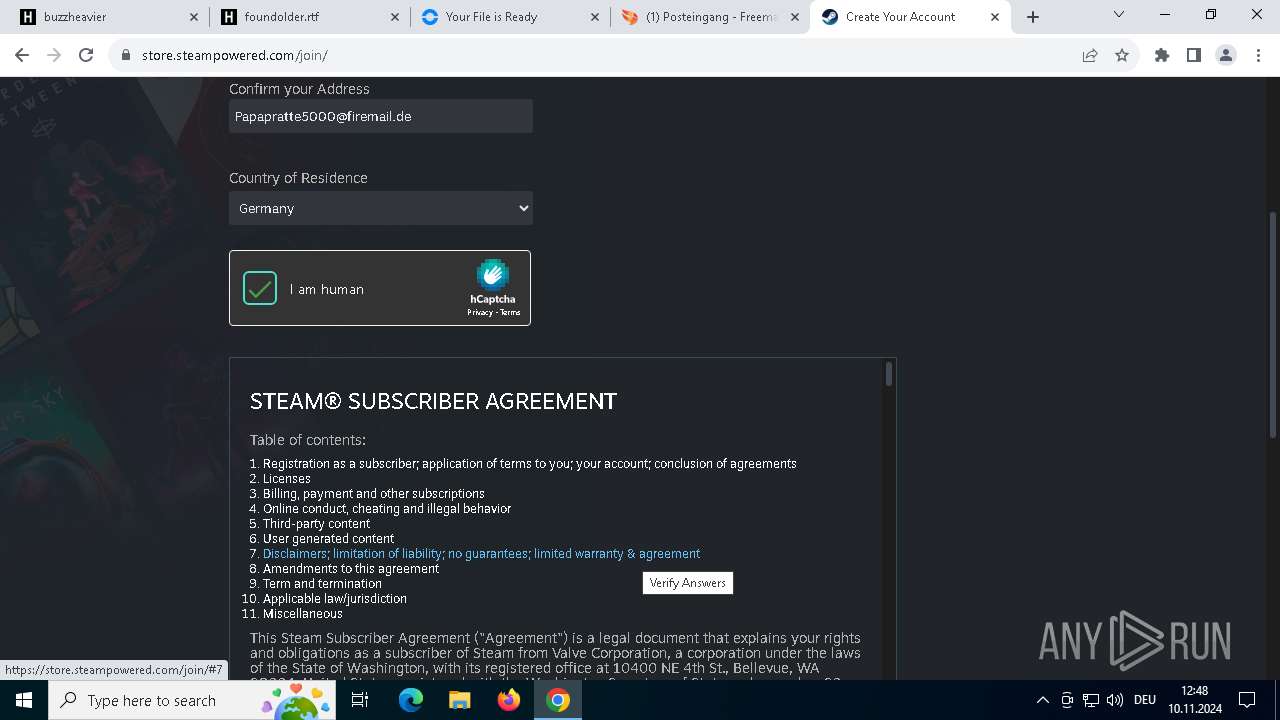This screenshot has height=720, width=1280.
Task: Click the Windows taskbar search box
Action: [x=190, y=700]
